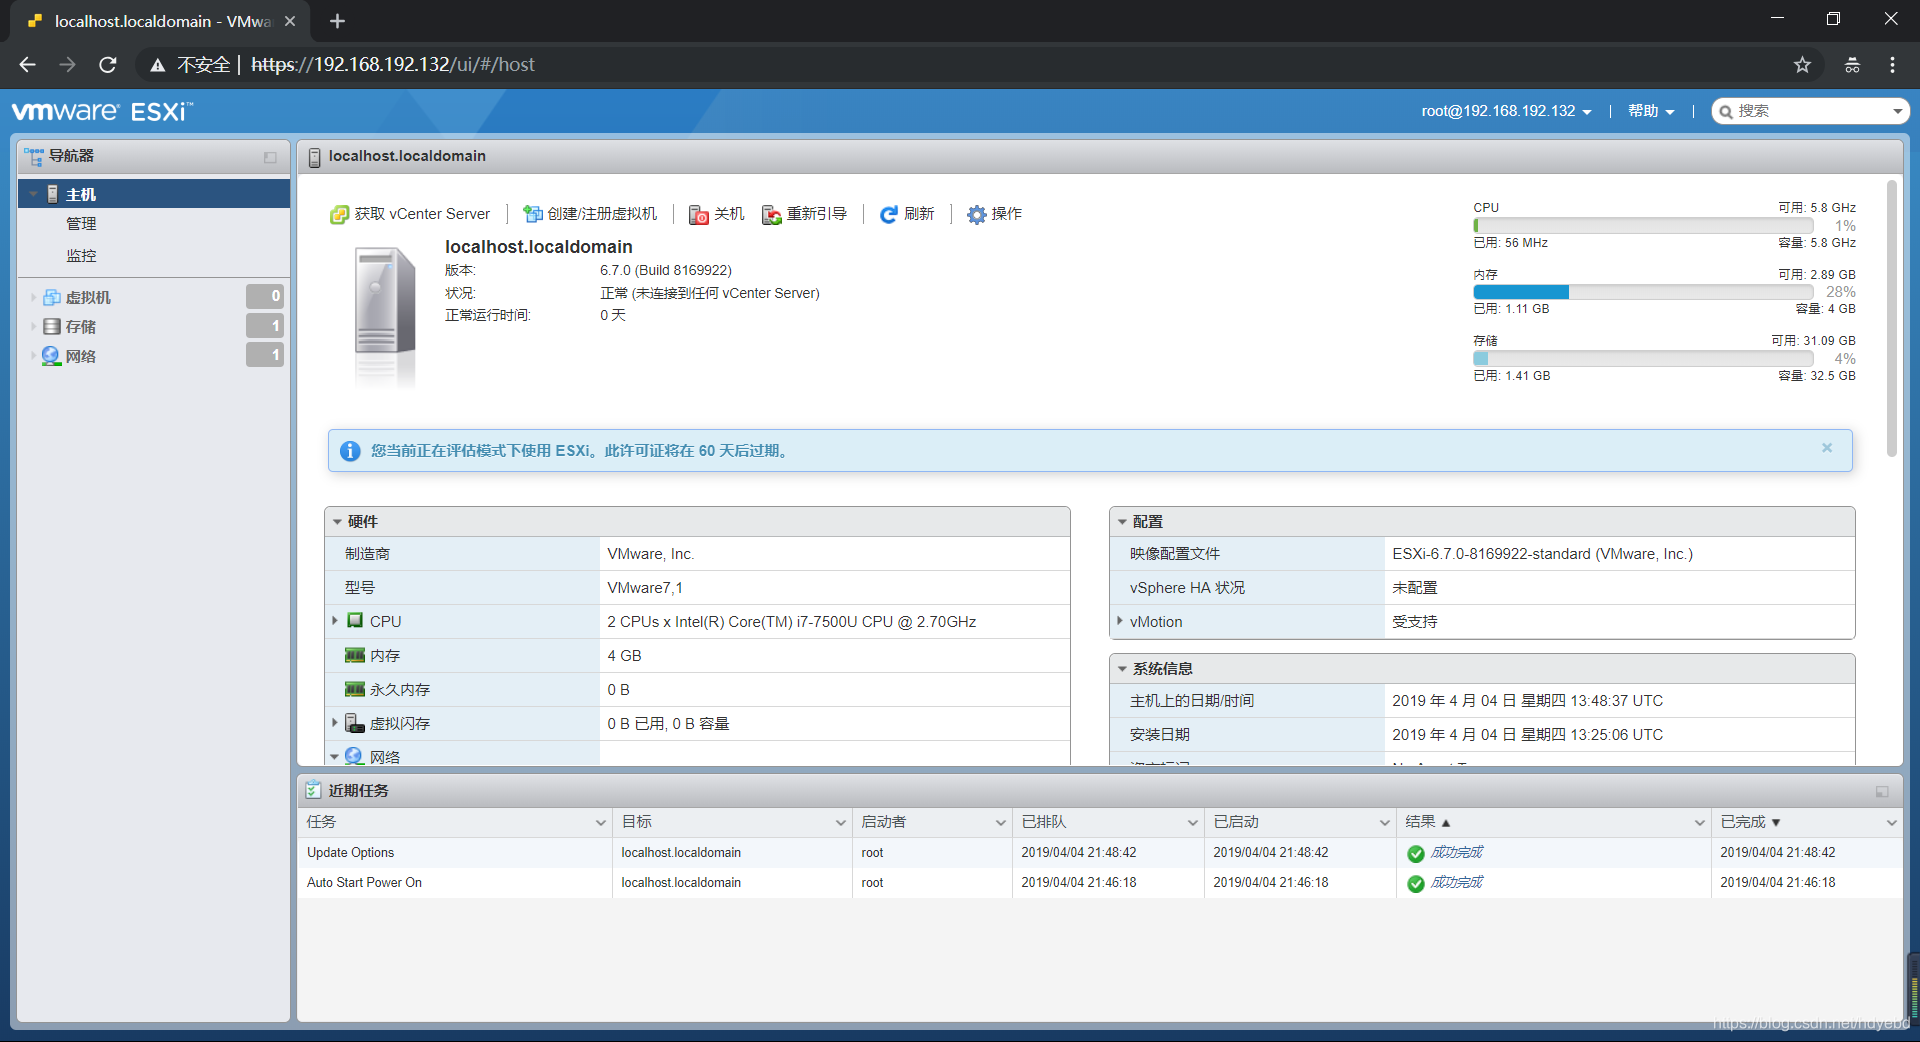The height and width of the screenshot is (1042, 1920).
Task: Click the browser address bar URL
Action: (393, 65)
